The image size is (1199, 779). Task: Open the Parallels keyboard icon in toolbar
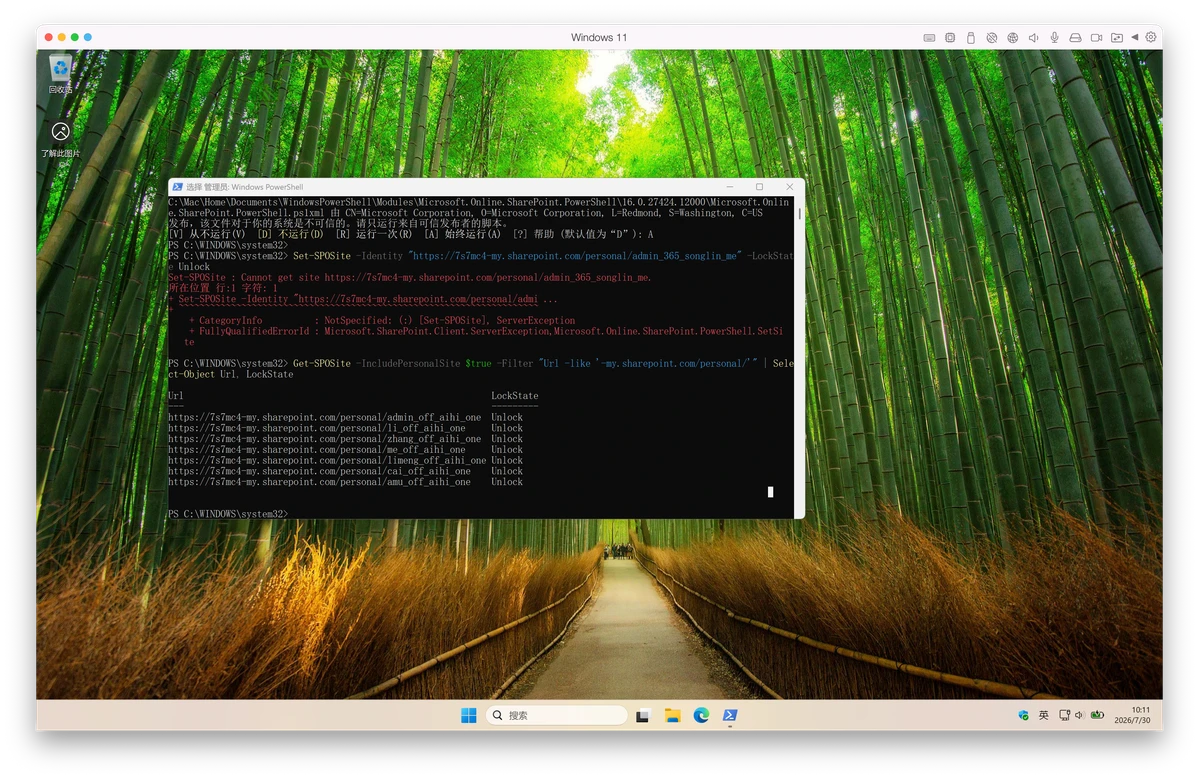click(x=929, y=37)
